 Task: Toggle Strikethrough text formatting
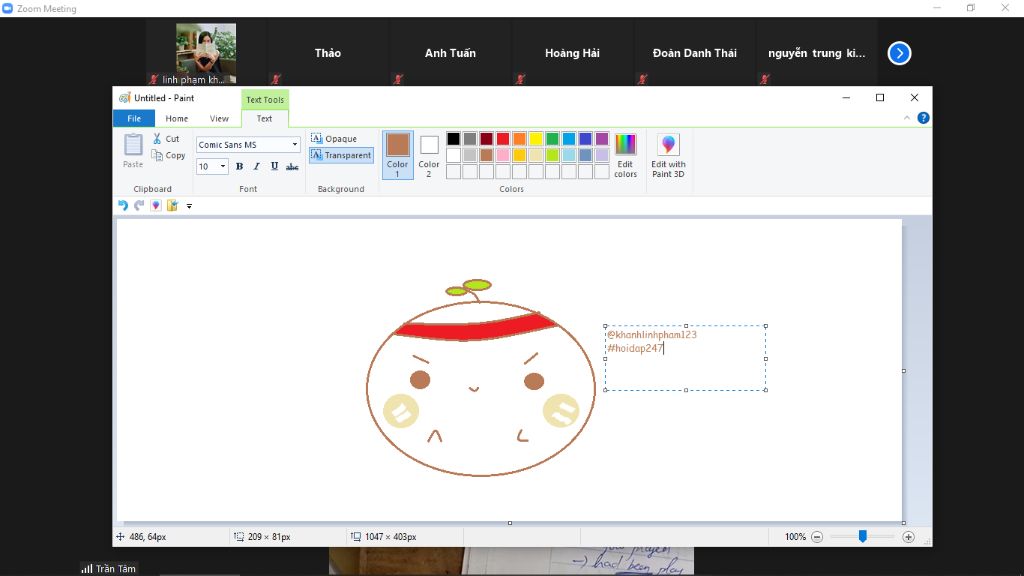(x=292, y=167)
